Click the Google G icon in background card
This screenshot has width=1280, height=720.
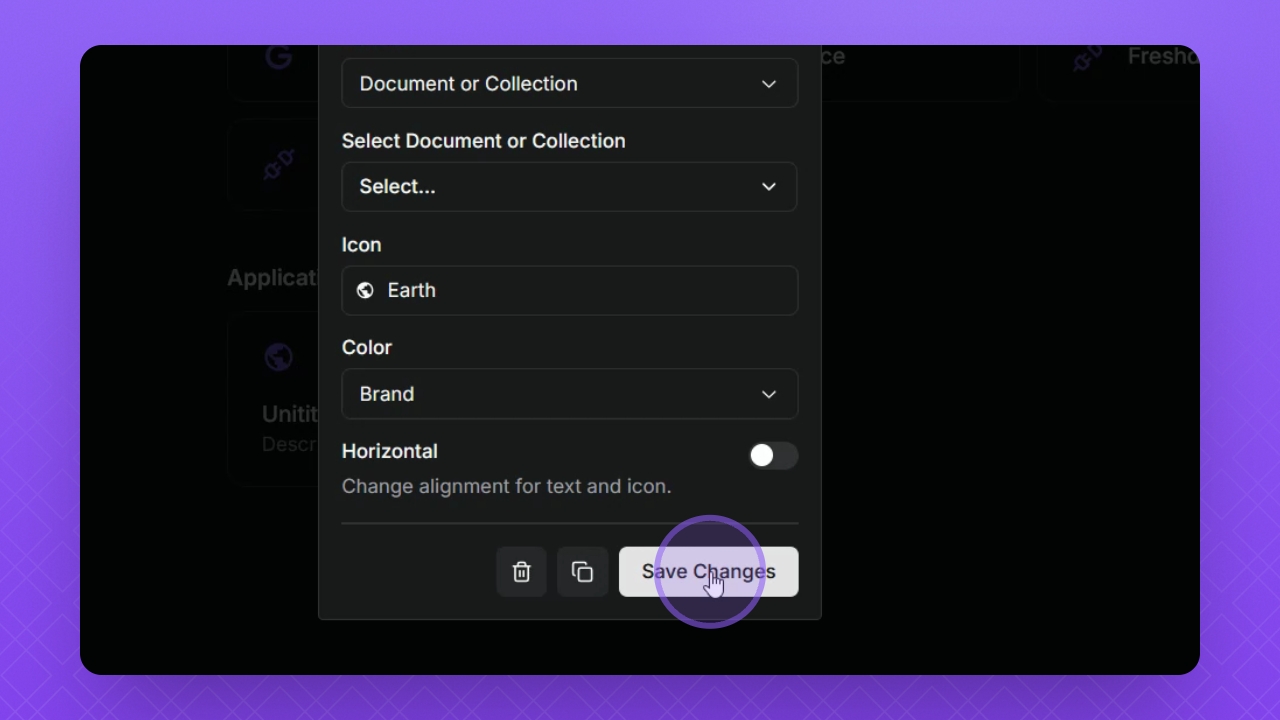pos(279,58)
